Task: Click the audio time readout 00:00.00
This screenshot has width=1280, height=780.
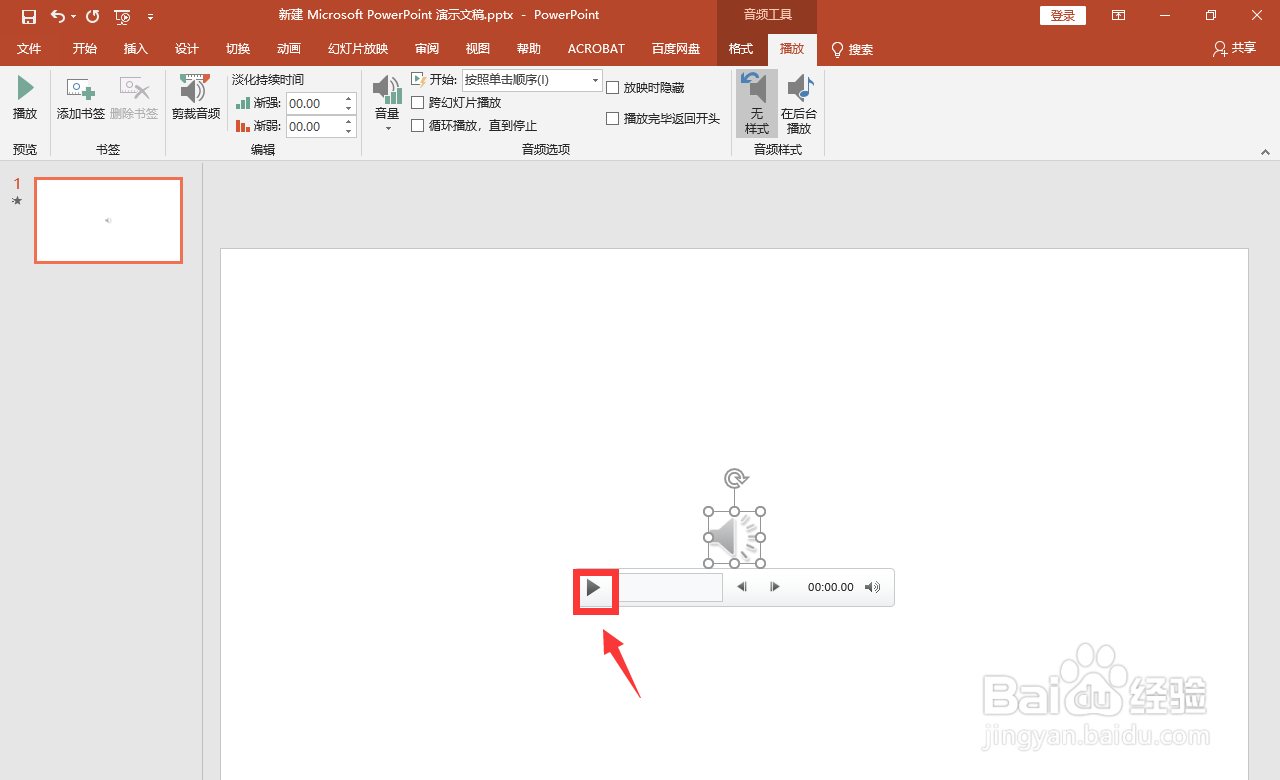Action: 831,588
